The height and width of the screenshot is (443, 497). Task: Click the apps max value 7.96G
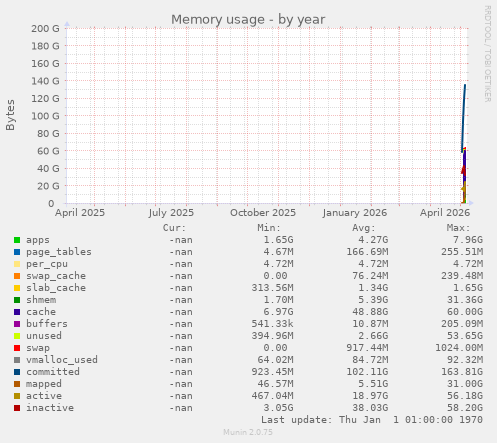pos(467,240)
